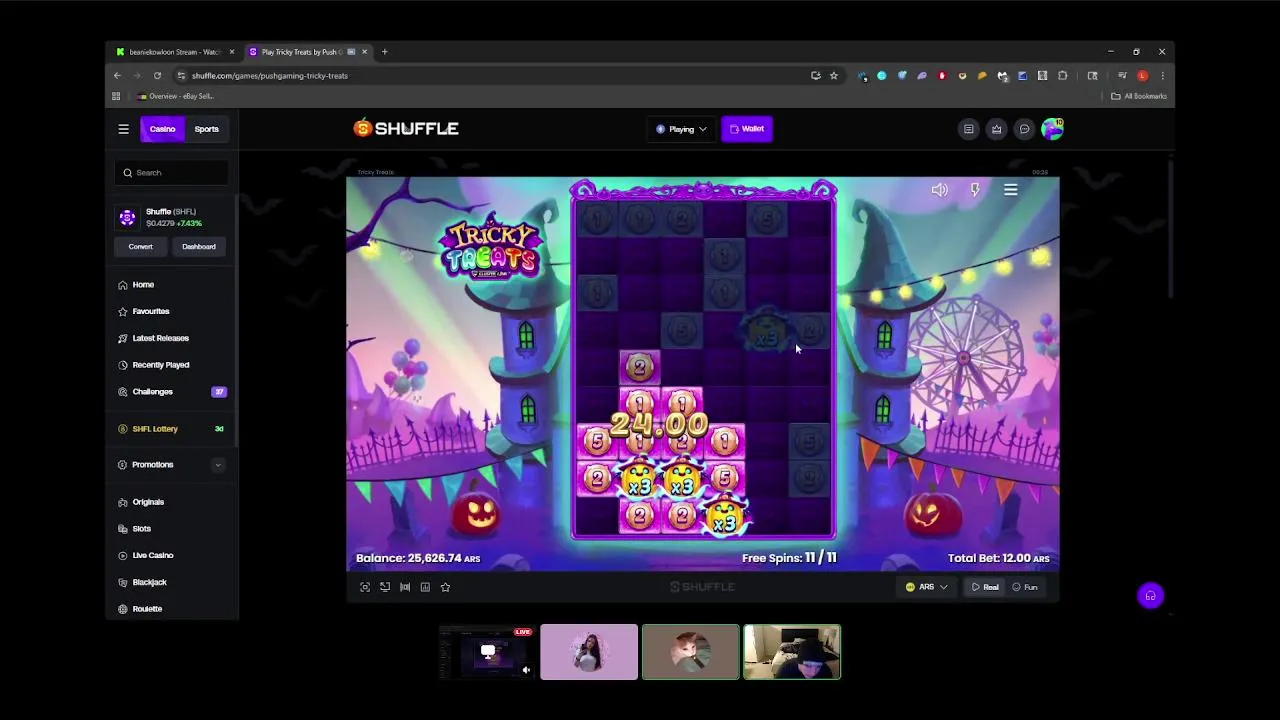Switch to Real play mode

pyautogui.click(x=985, y=587)
